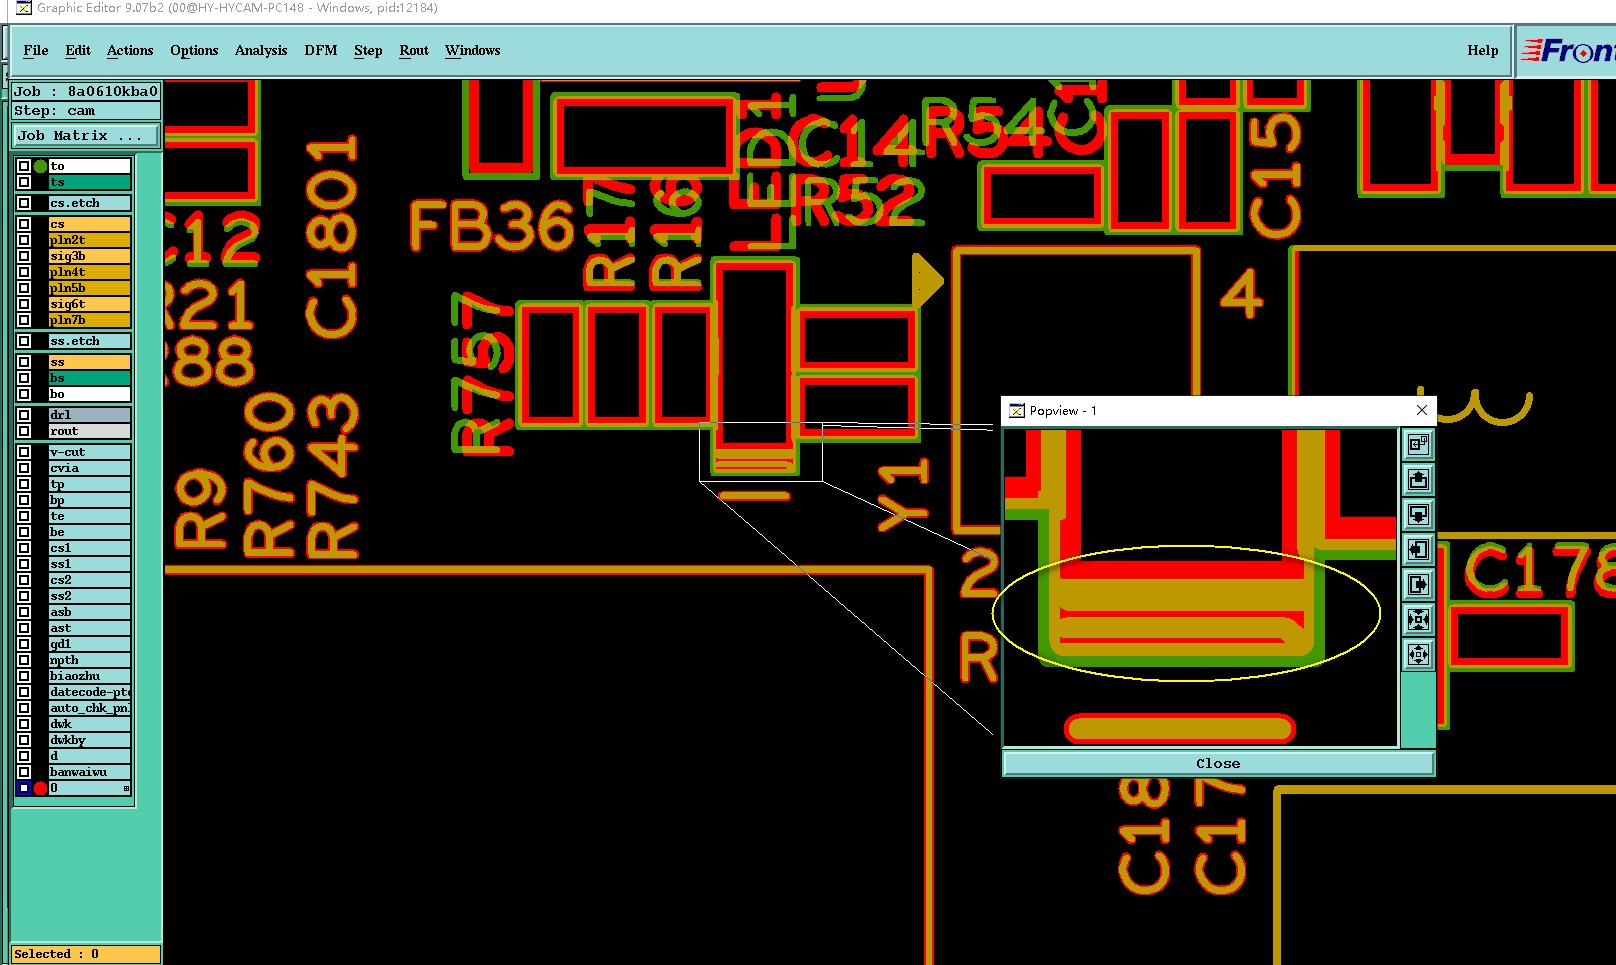1616x965 pixels.
Task: Open the Analysis menu
Action: [x=261, y=51]
